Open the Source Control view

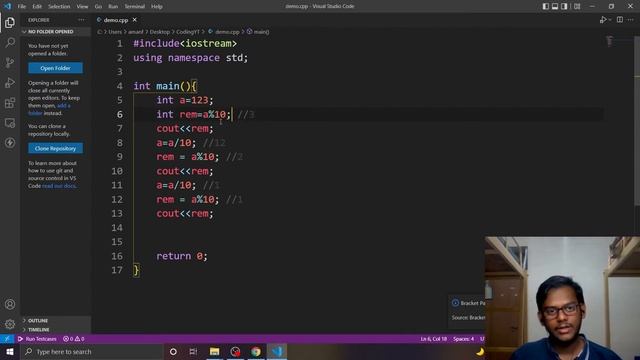point(10,62)
